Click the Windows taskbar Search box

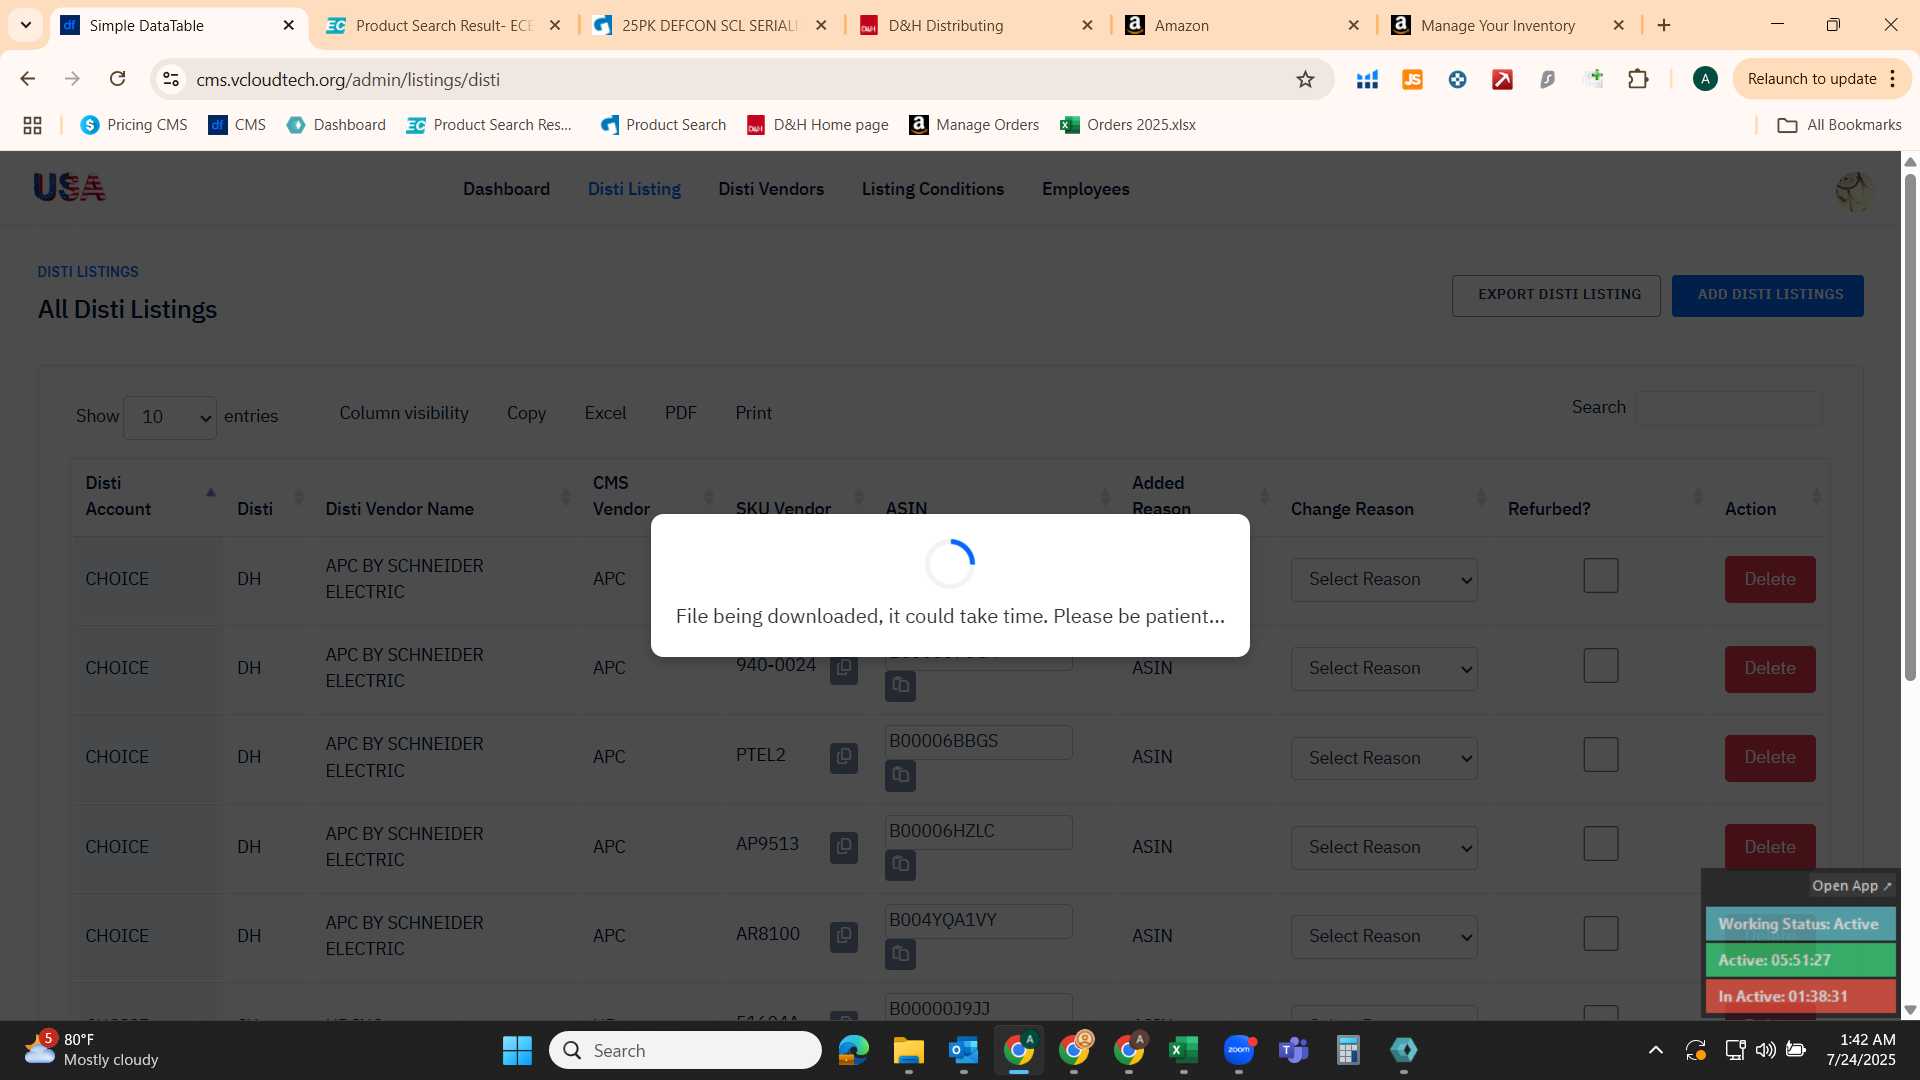pyautogui.click(x=685, y=1050)
